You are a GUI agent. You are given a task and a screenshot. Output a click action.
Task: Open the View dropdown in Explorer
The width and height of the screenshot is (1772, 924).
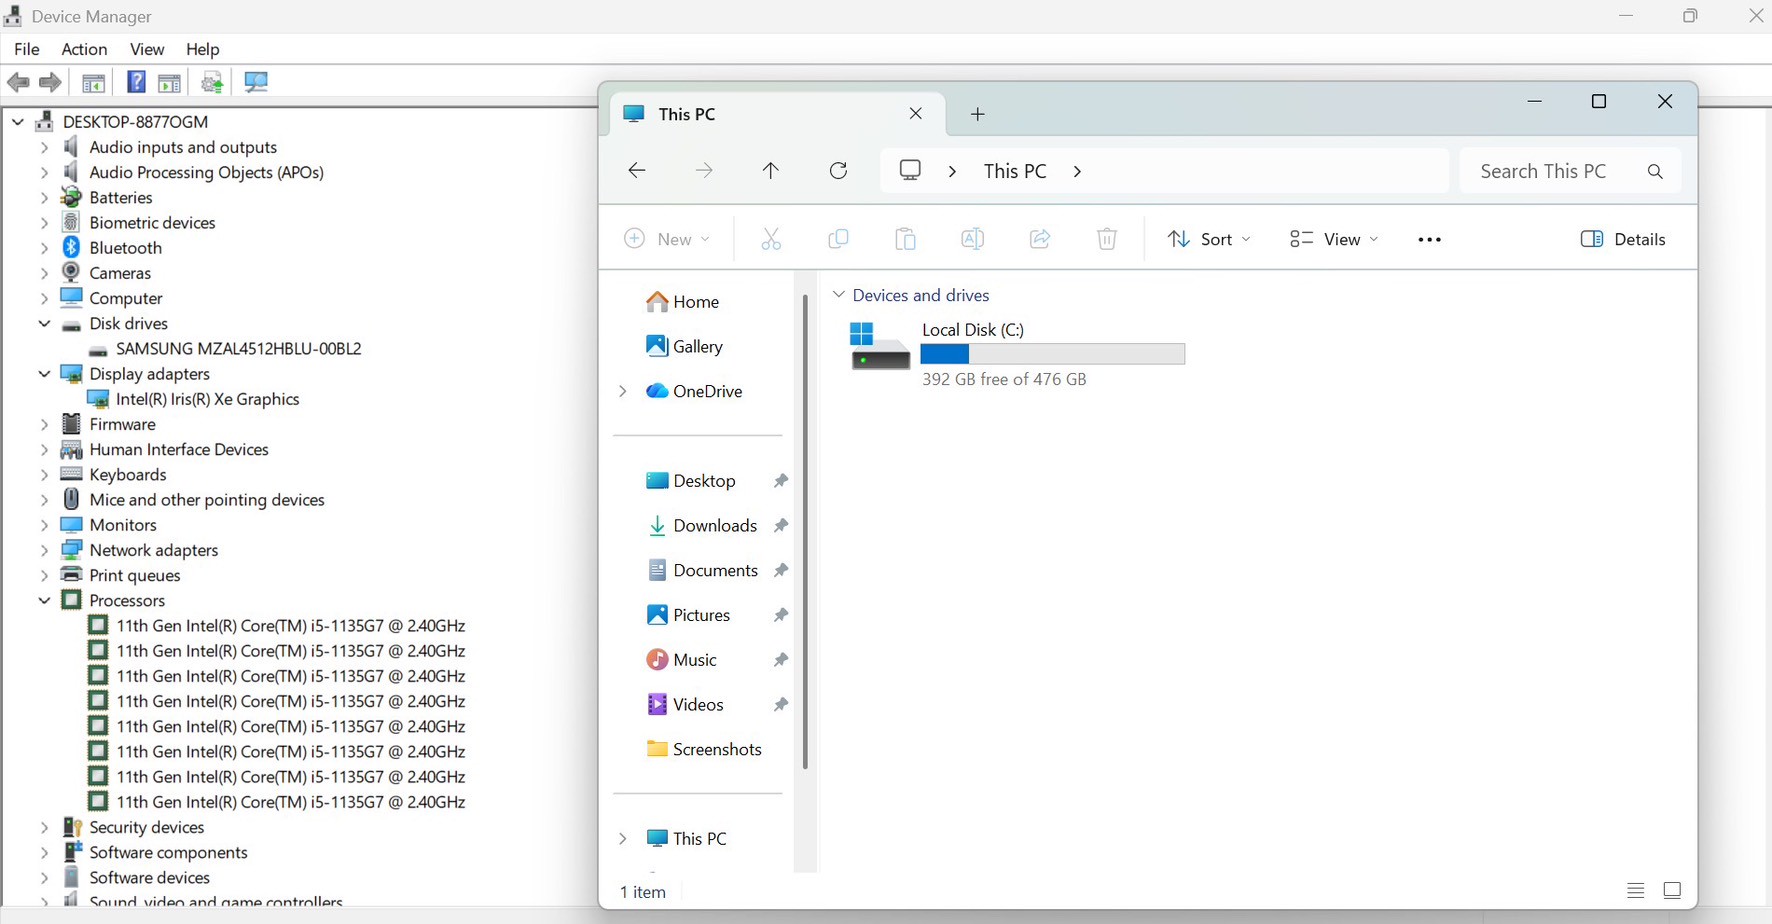tap(1334, 239)
